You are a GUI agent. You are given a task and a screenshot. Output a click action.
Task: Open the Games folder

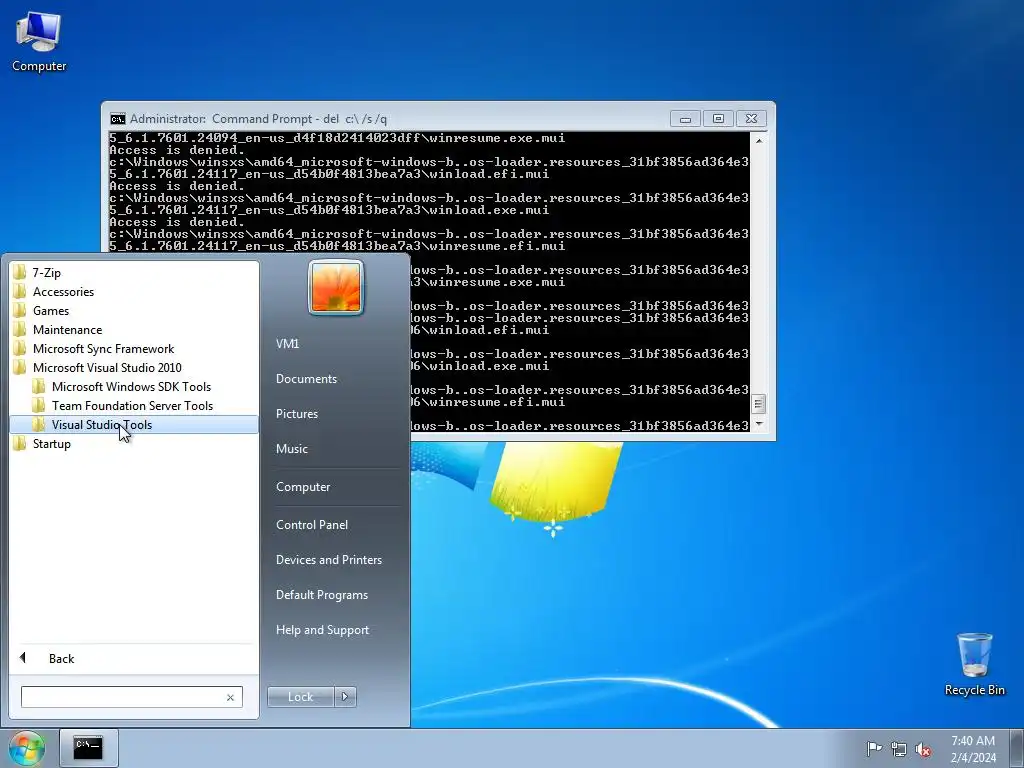point(134,310)
